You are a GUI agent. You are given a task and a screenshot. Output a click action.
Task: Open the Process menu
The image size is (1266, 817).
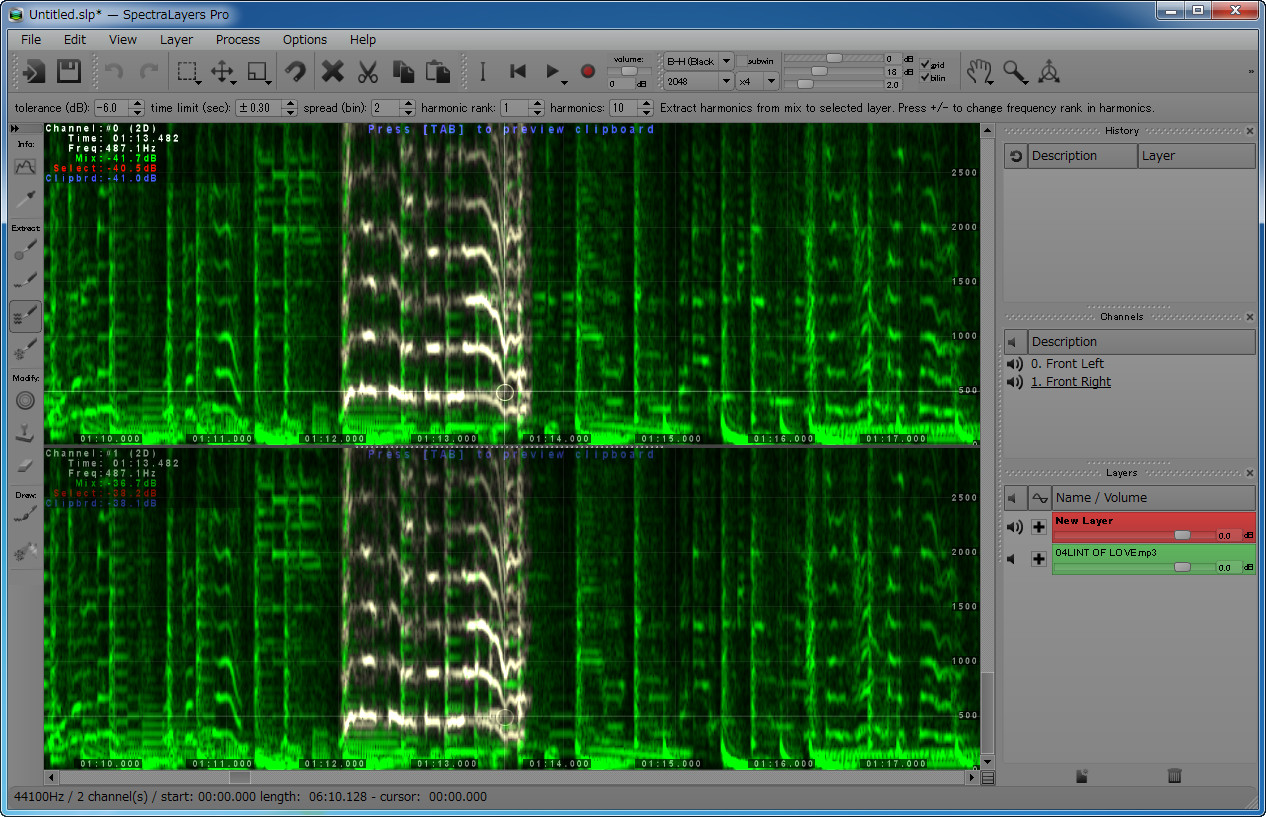point(238,40)
